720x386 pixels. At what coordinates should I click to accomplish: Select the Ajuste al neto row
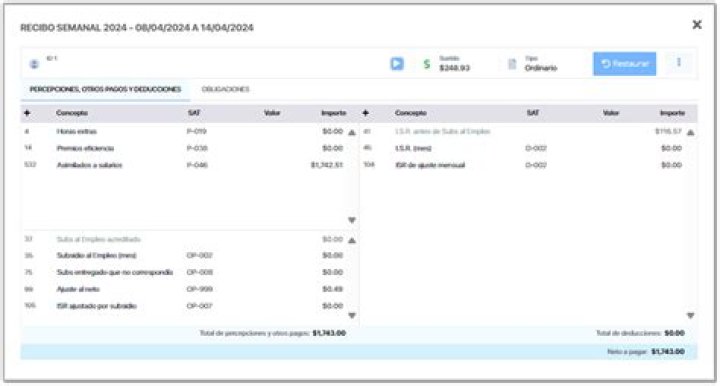(x=184, y=289)
